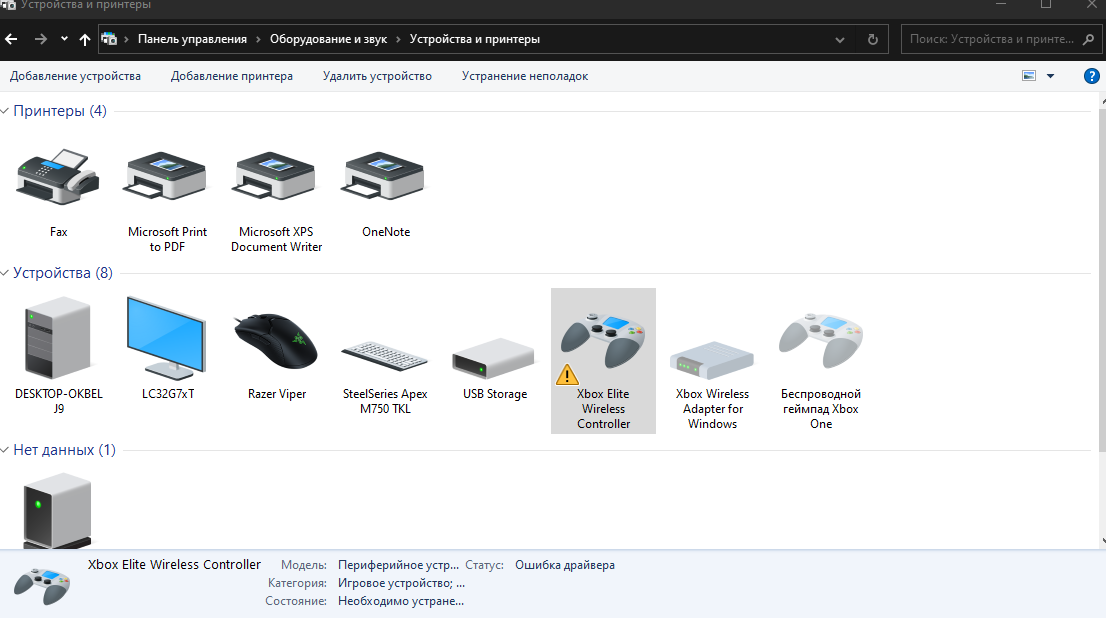Open help with the blue question icon
The height and width of the screenshot is (618, 1106).
(x=1091, y=76)
